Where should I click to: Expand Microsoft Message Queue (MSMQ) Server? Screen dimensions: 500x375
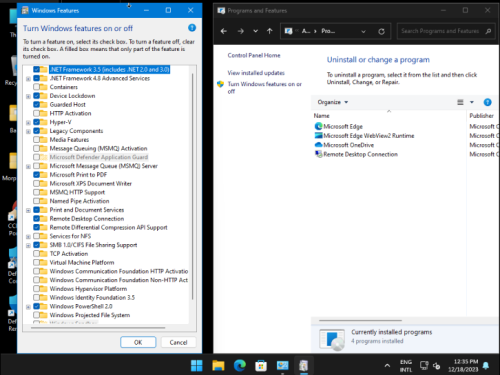click(28, 166)
